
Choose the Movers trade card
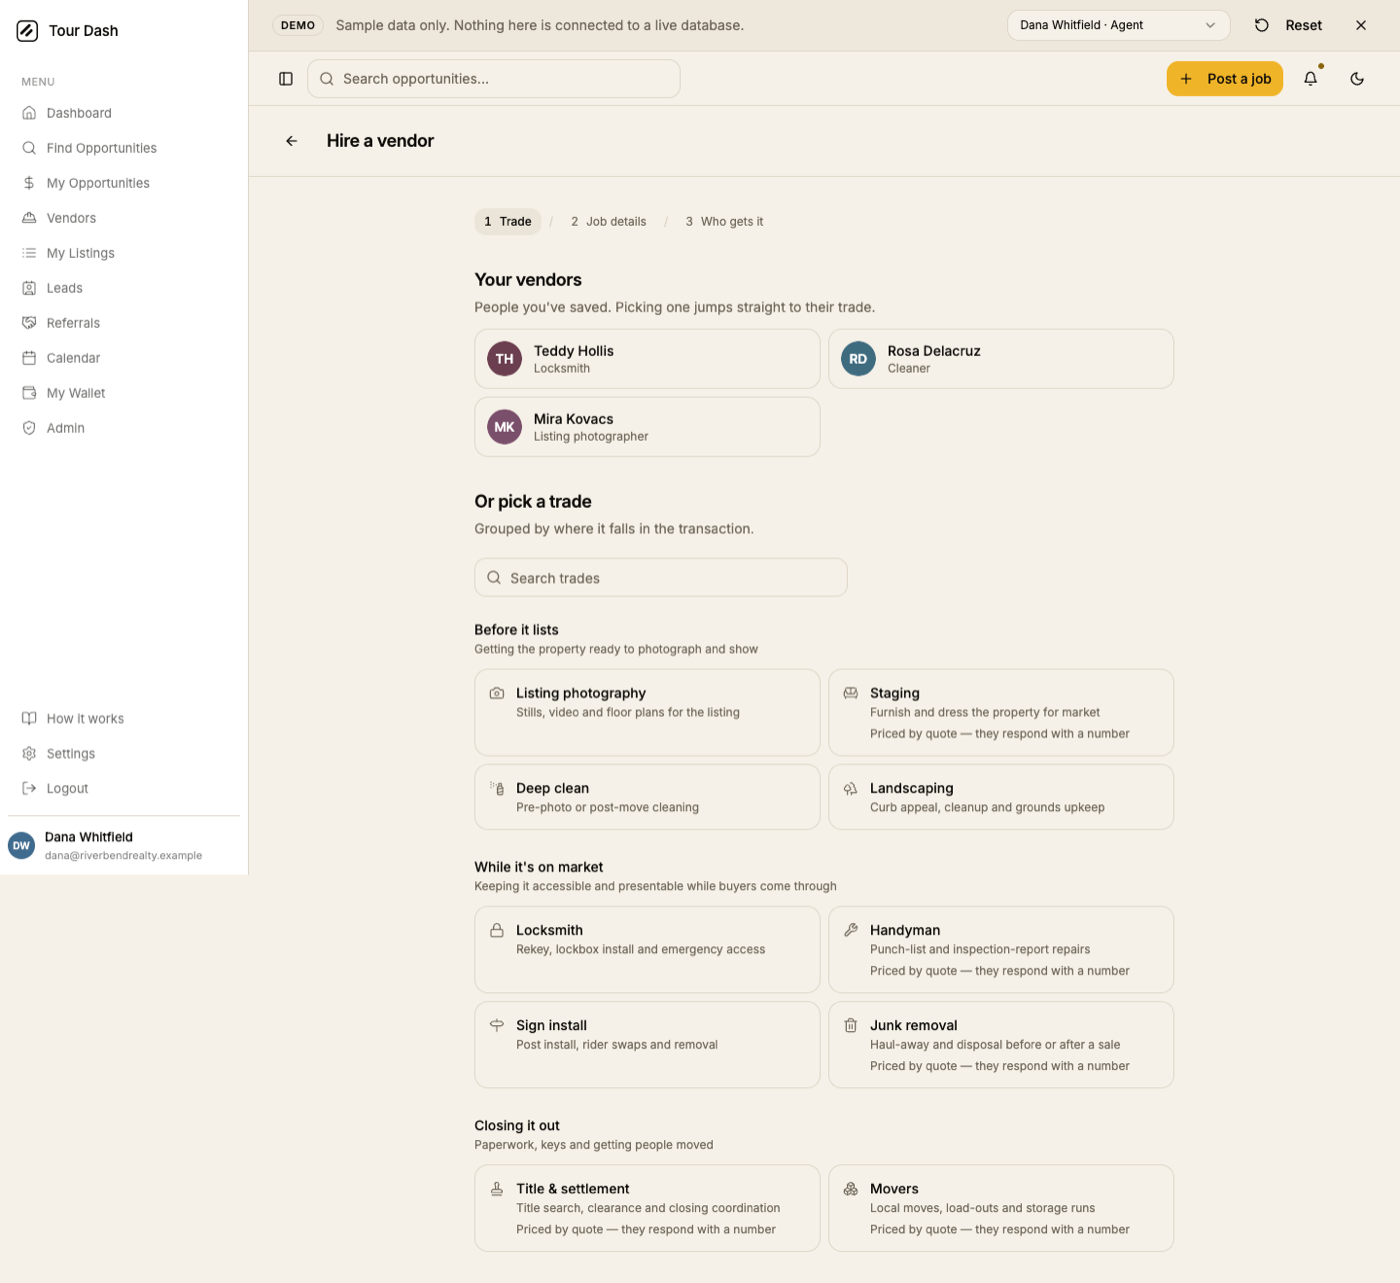(x=1001, y=1208)
